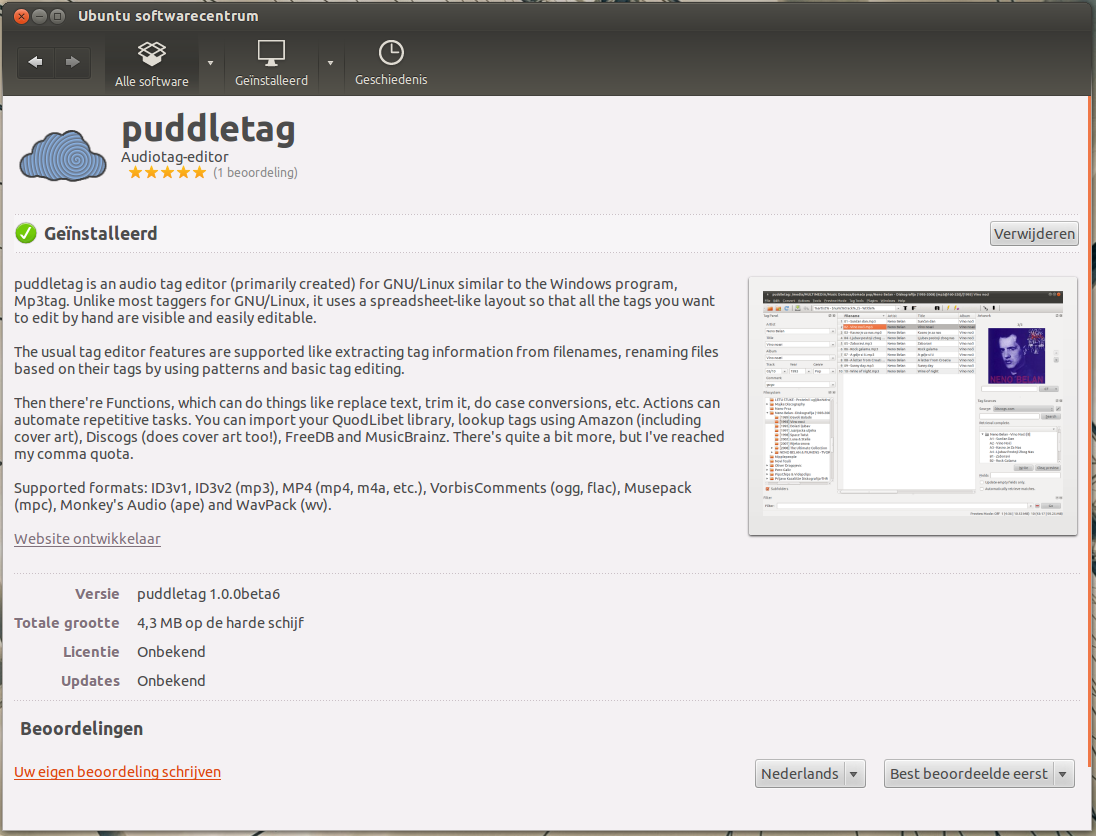Open Geschiedenis via the clock icon
The image size is (1096, 836).
(x=390, y=52)
